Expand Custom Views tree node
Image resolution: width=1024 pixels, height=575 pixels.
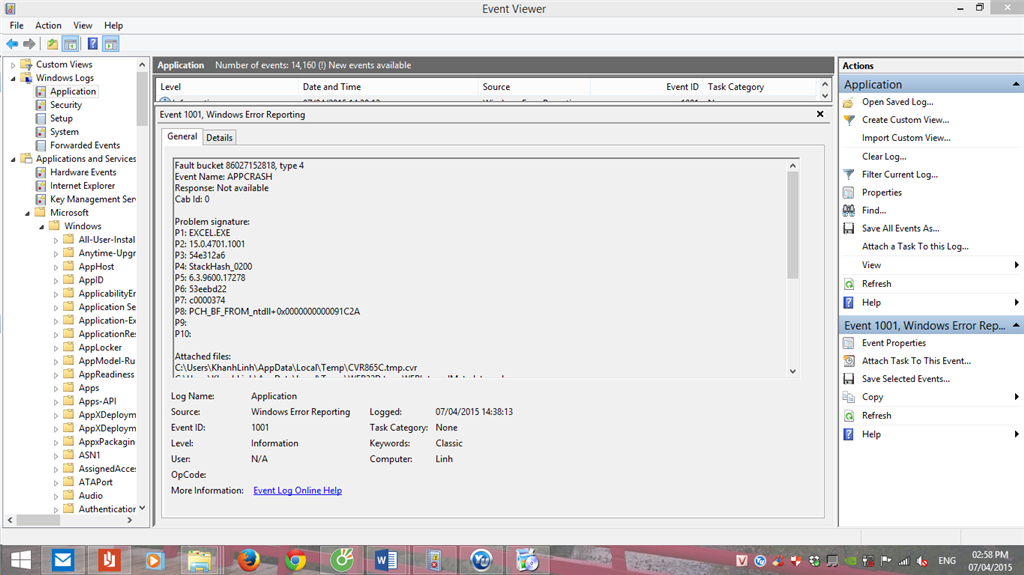tap(13, 65)
